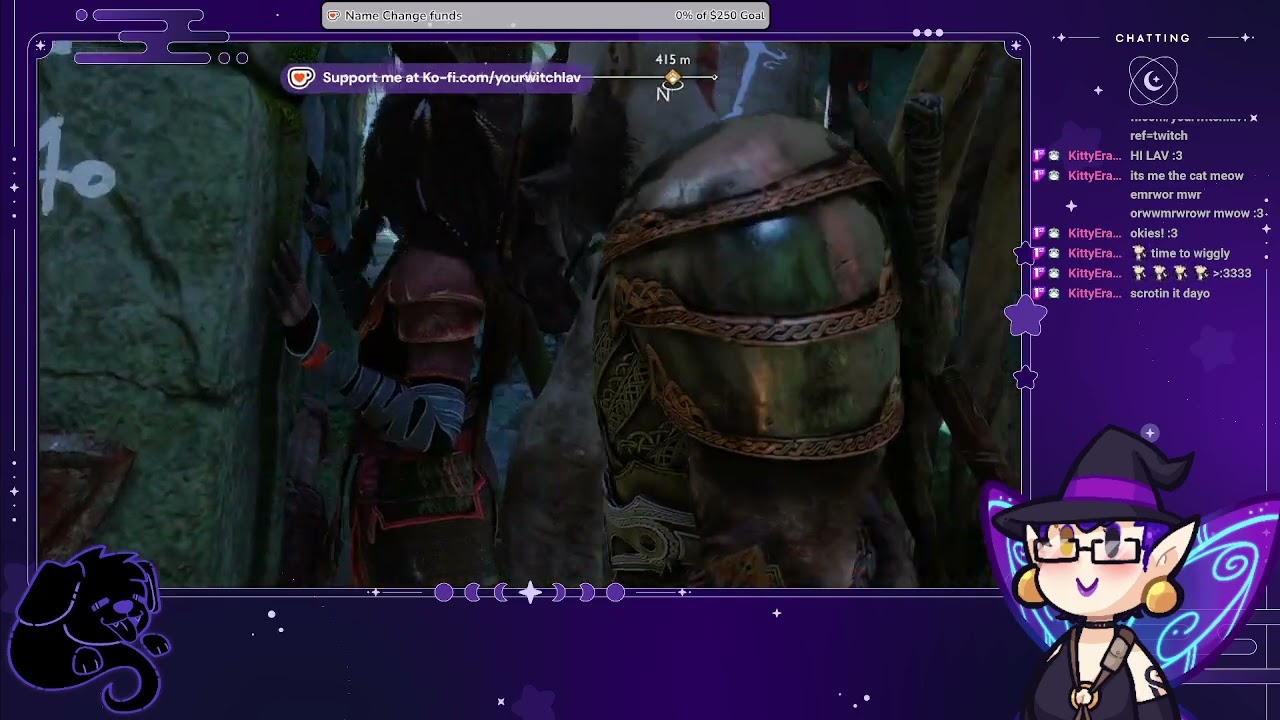The image size is (1280, 720).
Task: Select the 'HI LAV :3' chat message
Action: [x=1156, y=156]
